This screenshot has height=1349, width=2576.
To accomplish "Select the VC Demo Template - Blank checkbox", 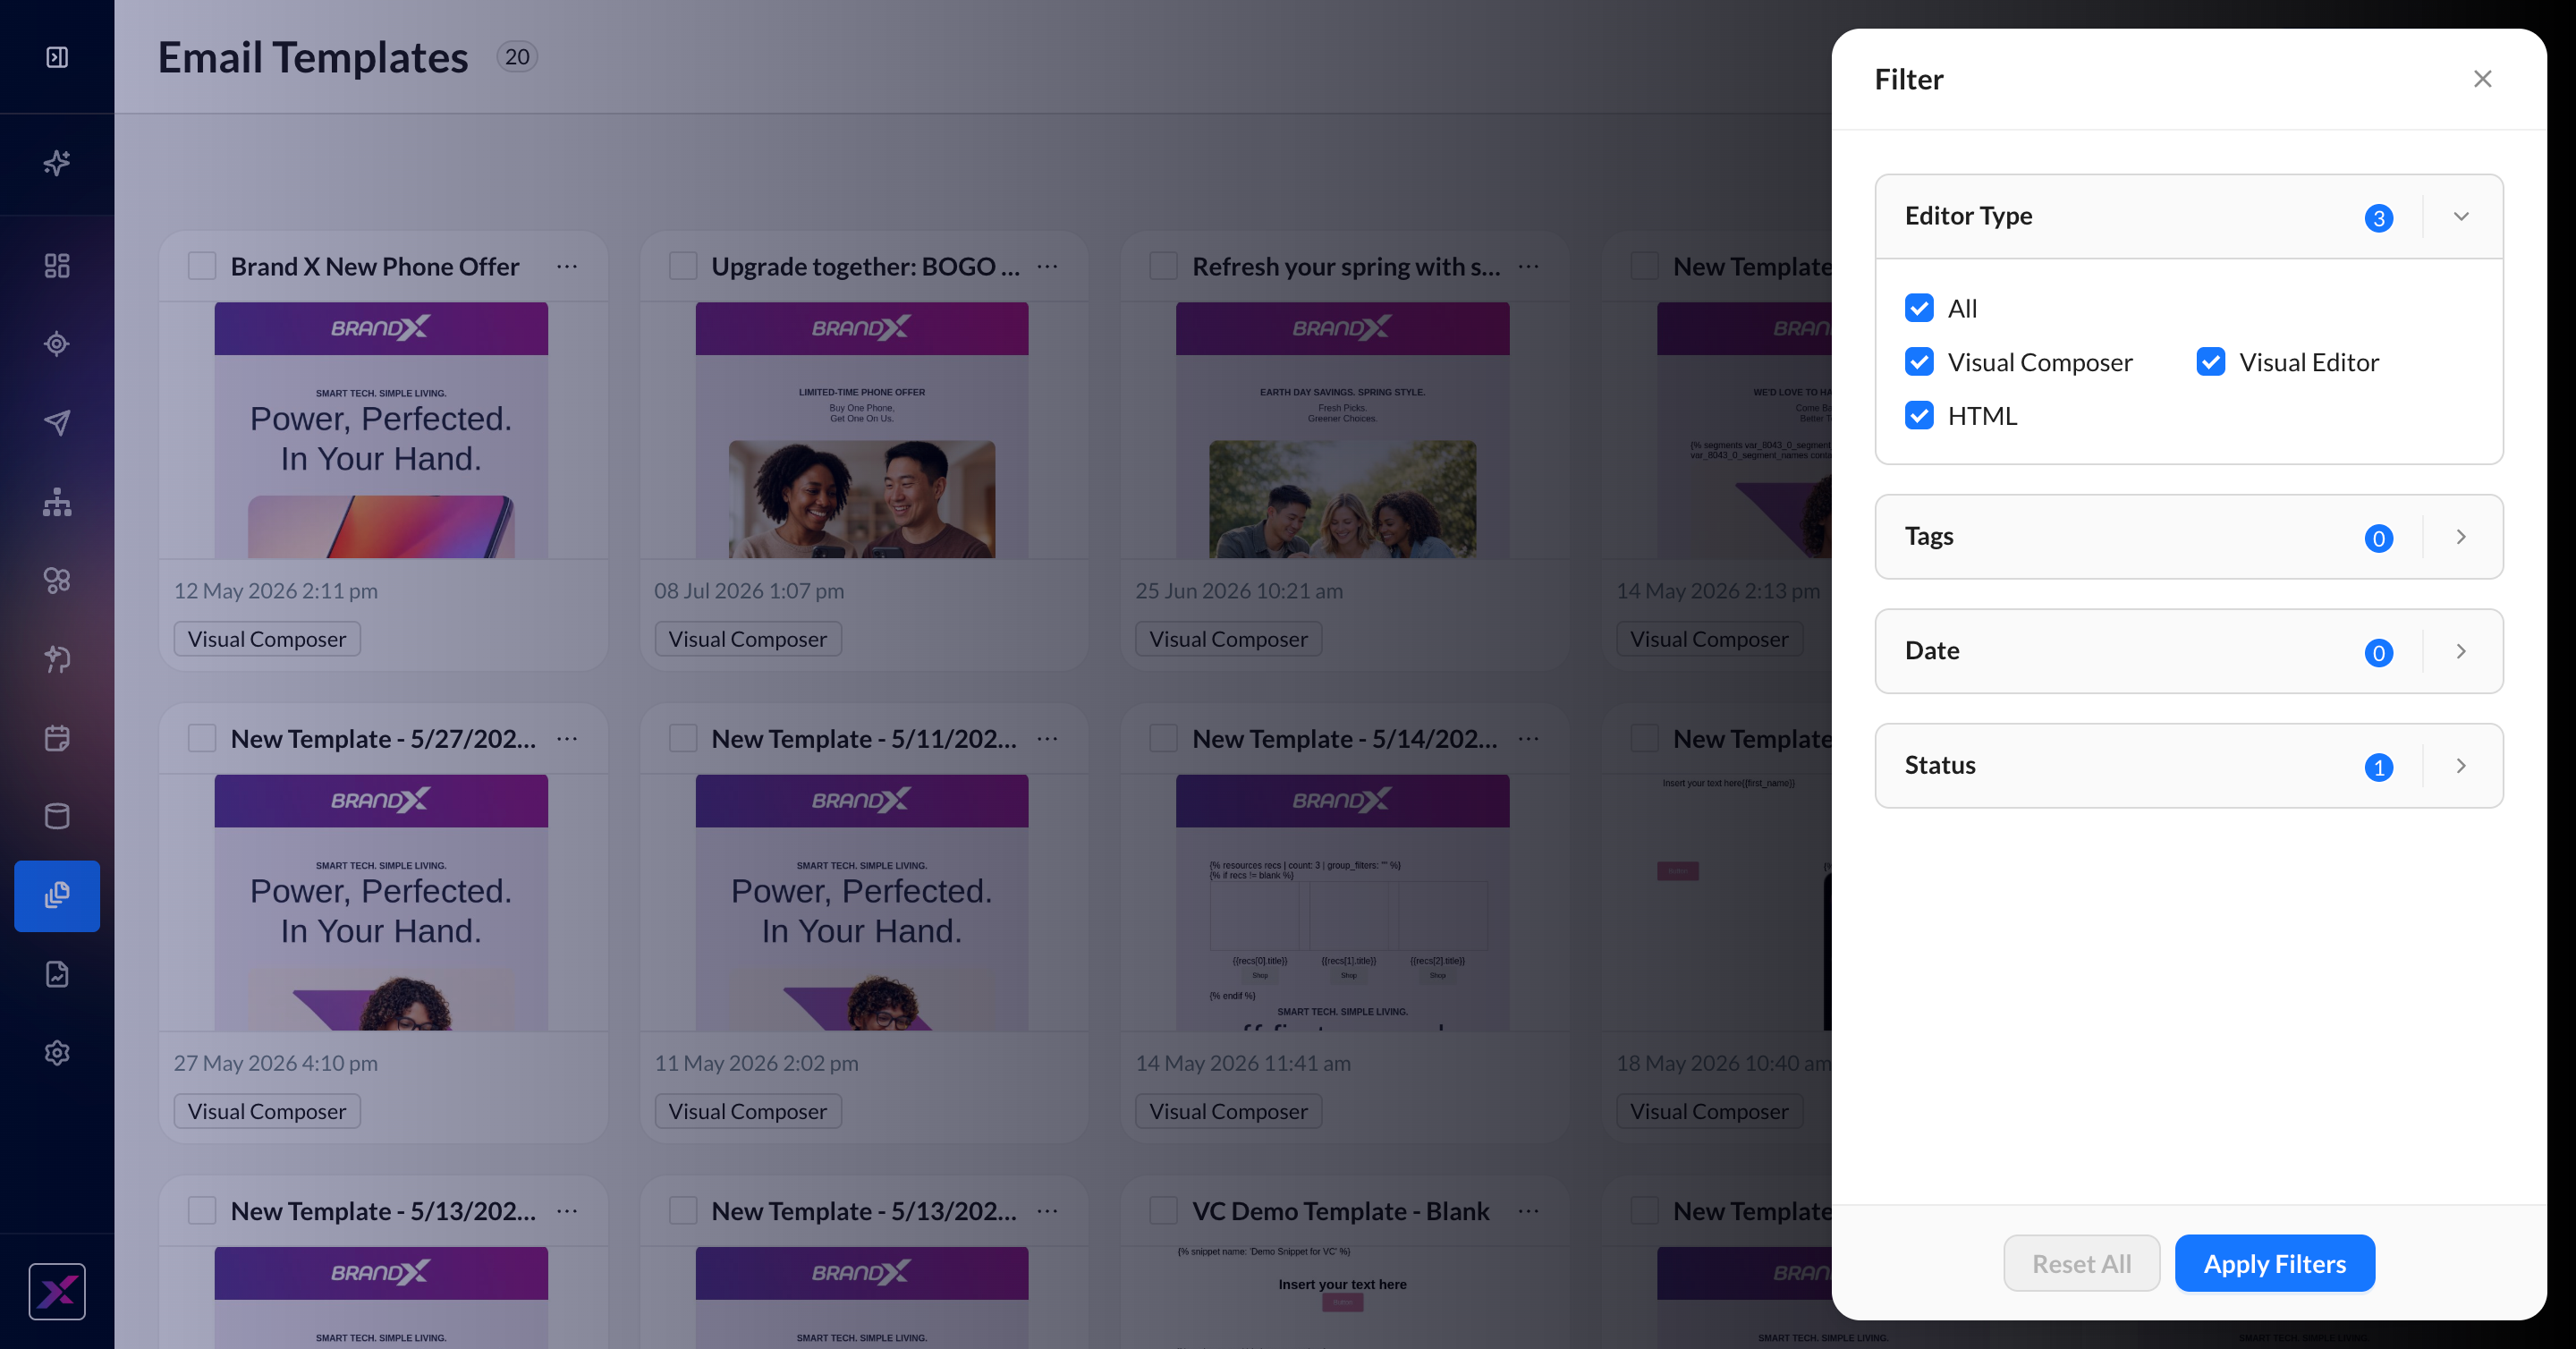I will click(x=1163, y=1210).
